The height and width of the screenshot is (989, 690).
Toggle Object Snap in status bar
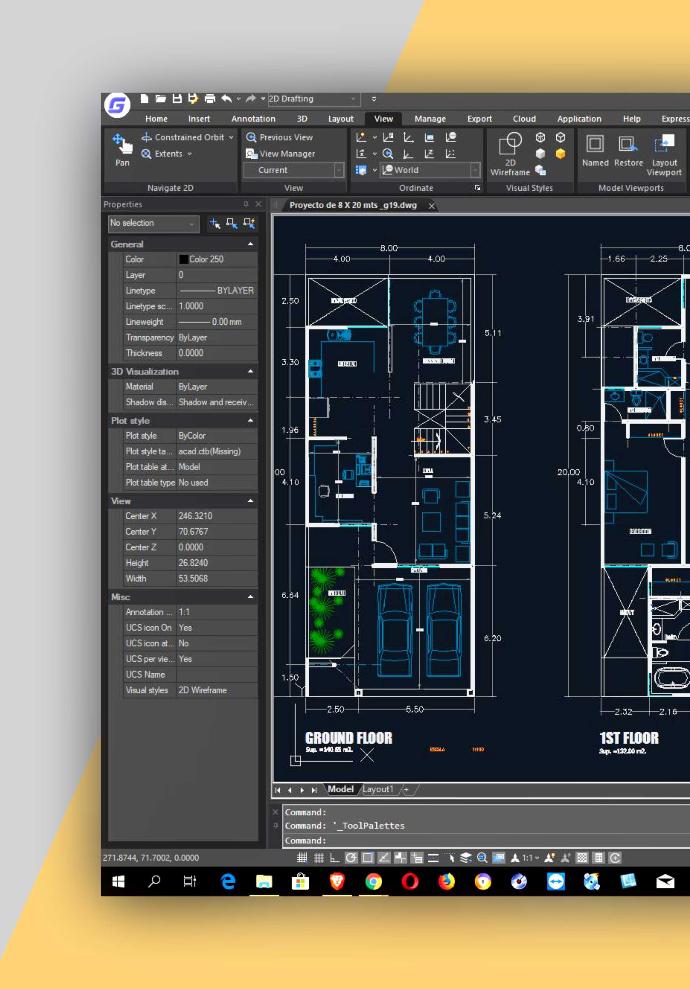[367, 858]
